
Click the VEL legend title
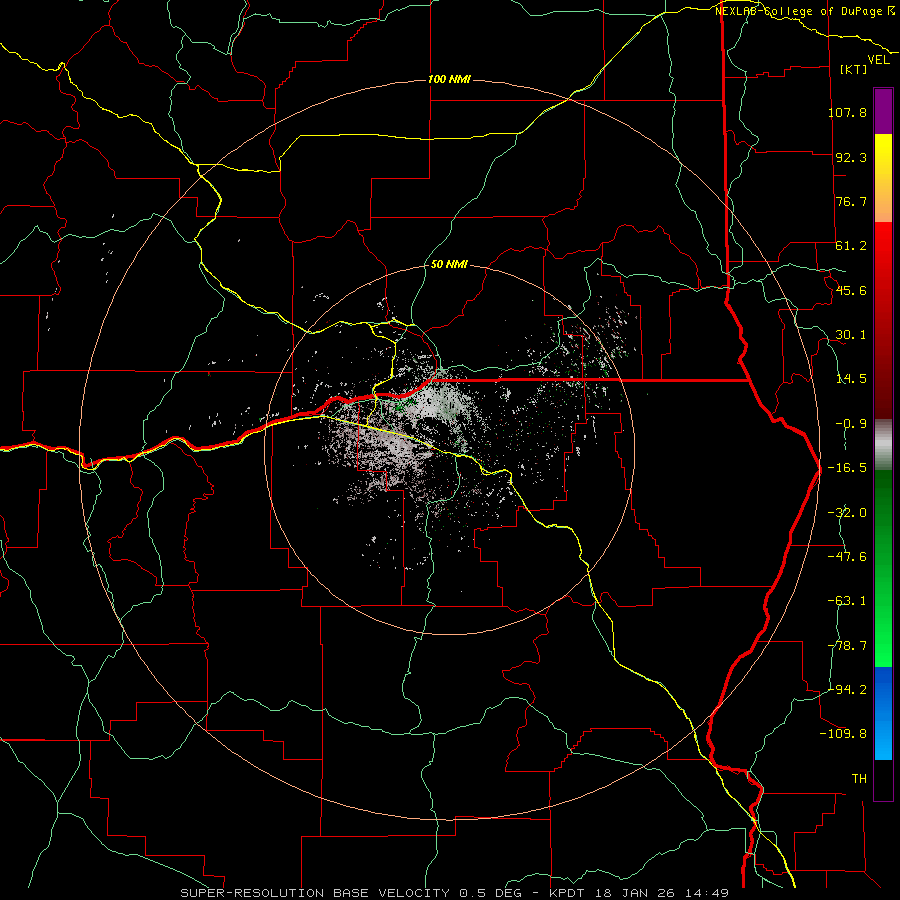click(878, 60)
